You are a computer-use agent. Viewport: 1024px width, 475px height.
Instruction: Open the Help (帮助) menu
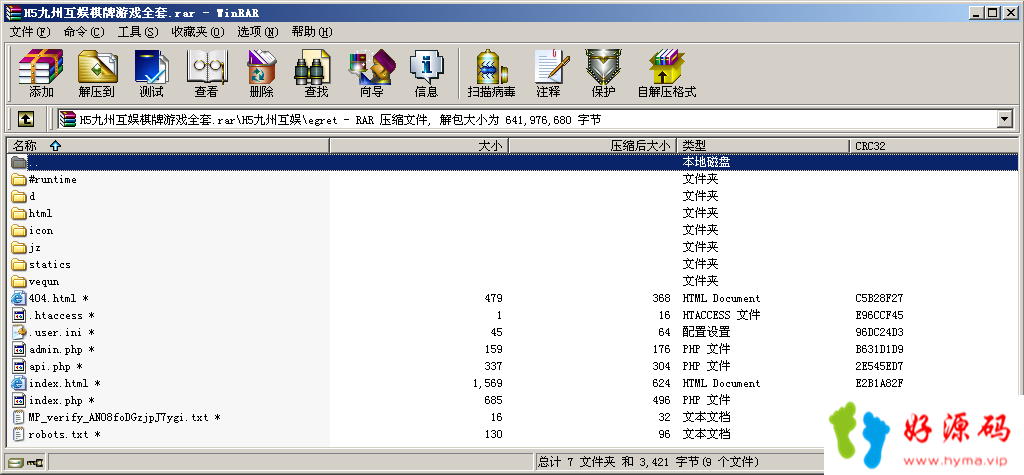[312, 31]
